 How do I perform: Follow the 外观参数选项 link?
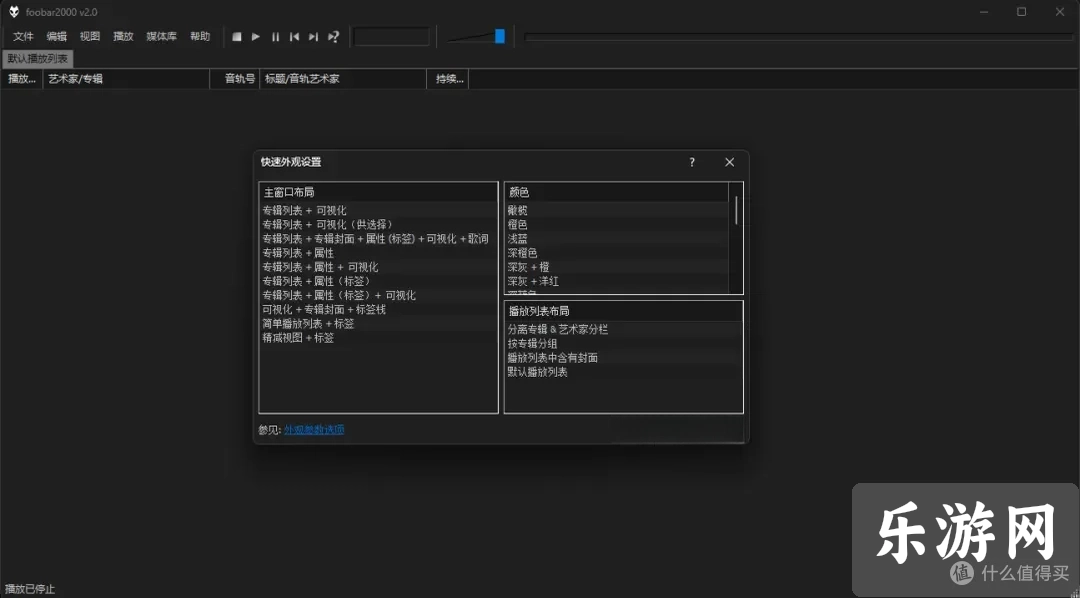coord(314,430)
